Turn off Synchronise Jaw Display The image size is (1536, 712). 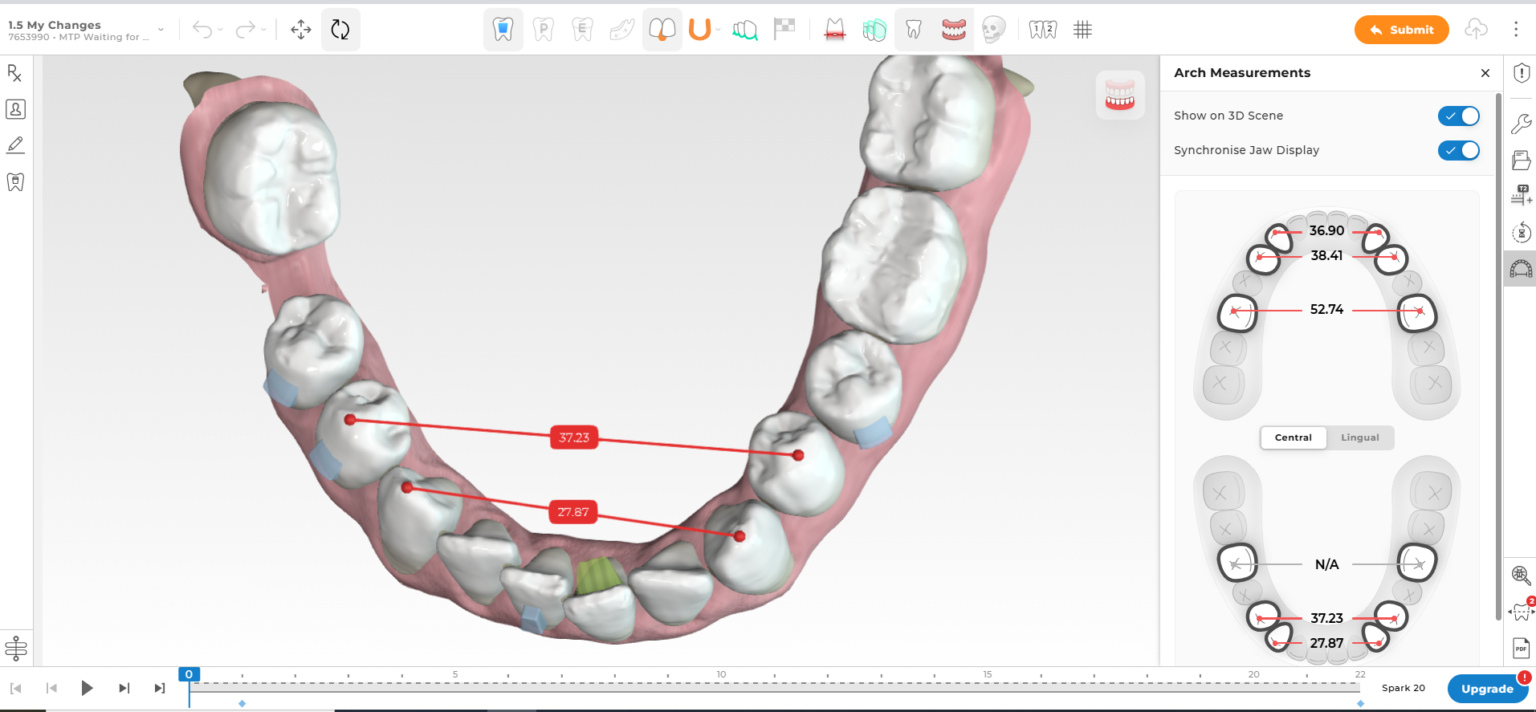(1458, 150)
